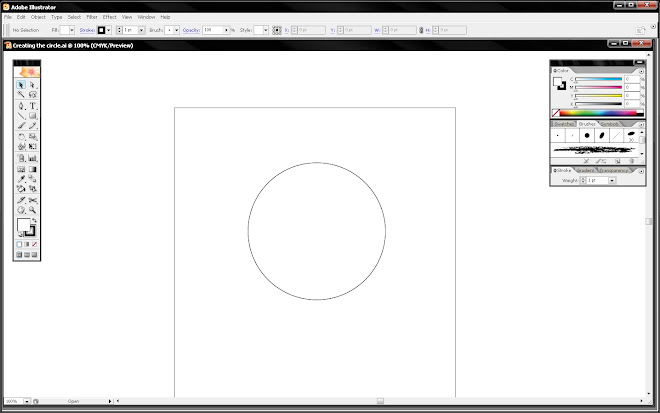Select the Warp tool
Viewport: 660px width, 413px height.
point(21,147)
